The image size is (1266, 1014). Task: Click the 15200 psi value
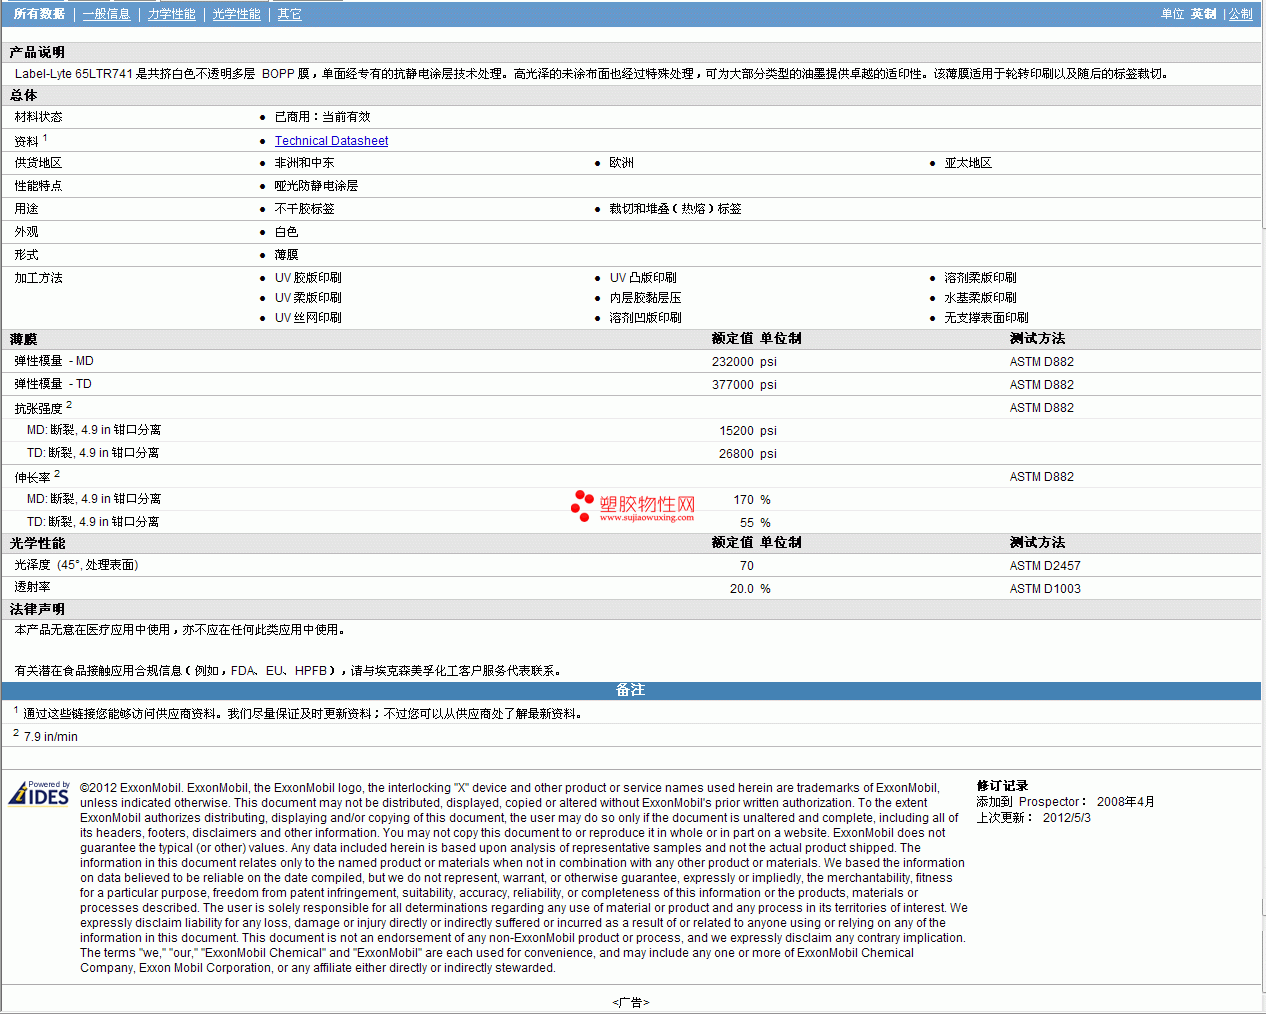coord(748,431)
